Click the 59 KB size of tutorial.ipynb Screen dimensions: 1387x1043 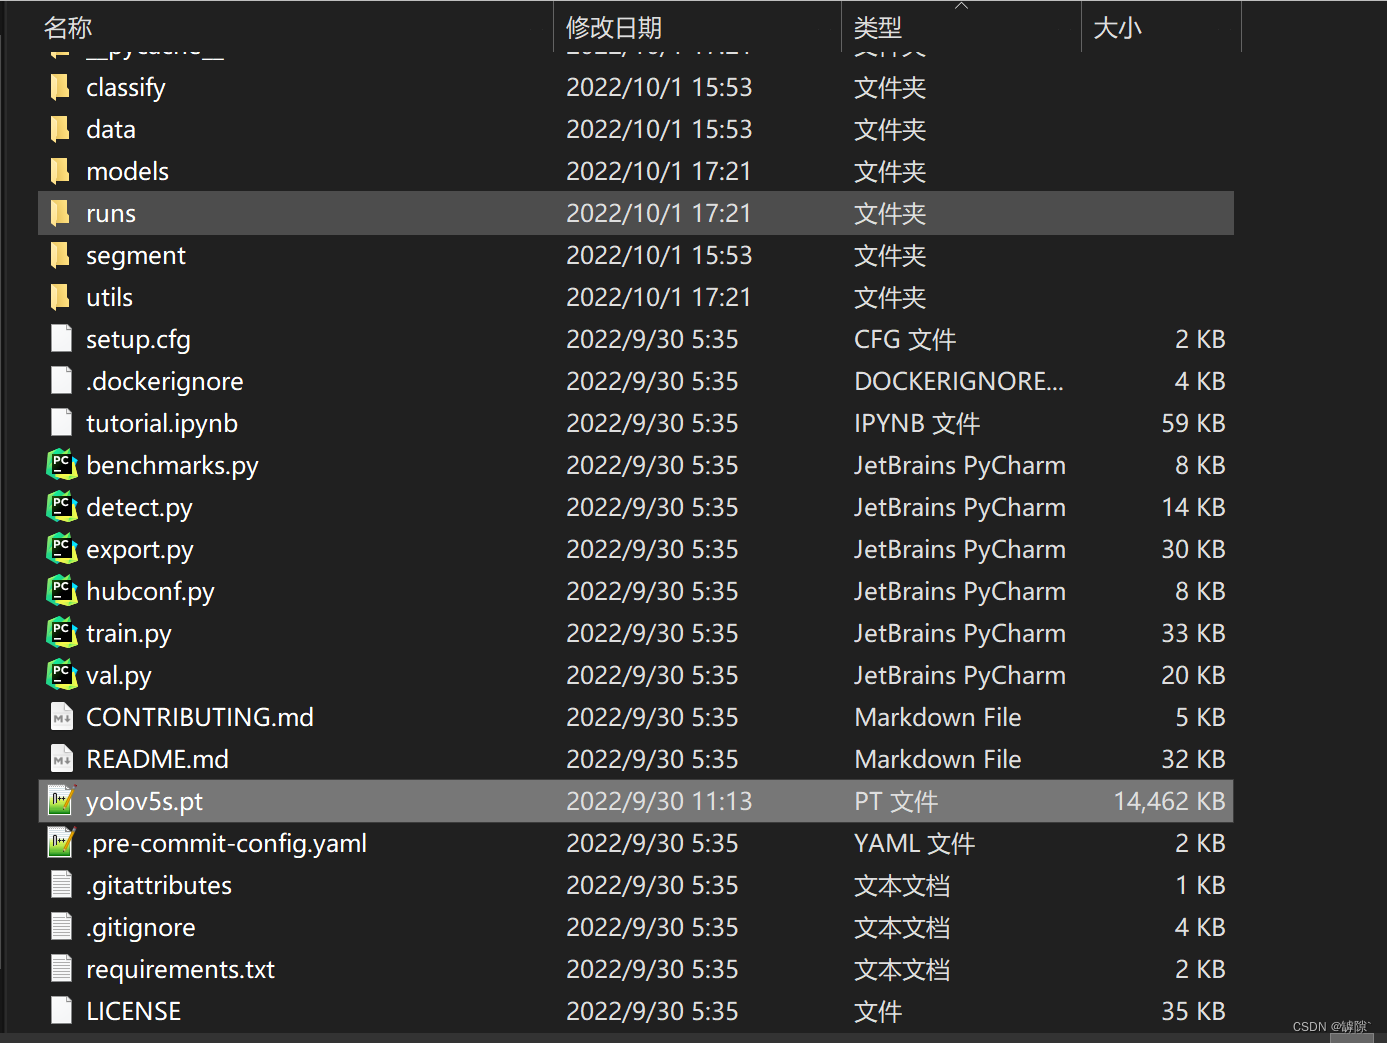[x=1193, y=423]
